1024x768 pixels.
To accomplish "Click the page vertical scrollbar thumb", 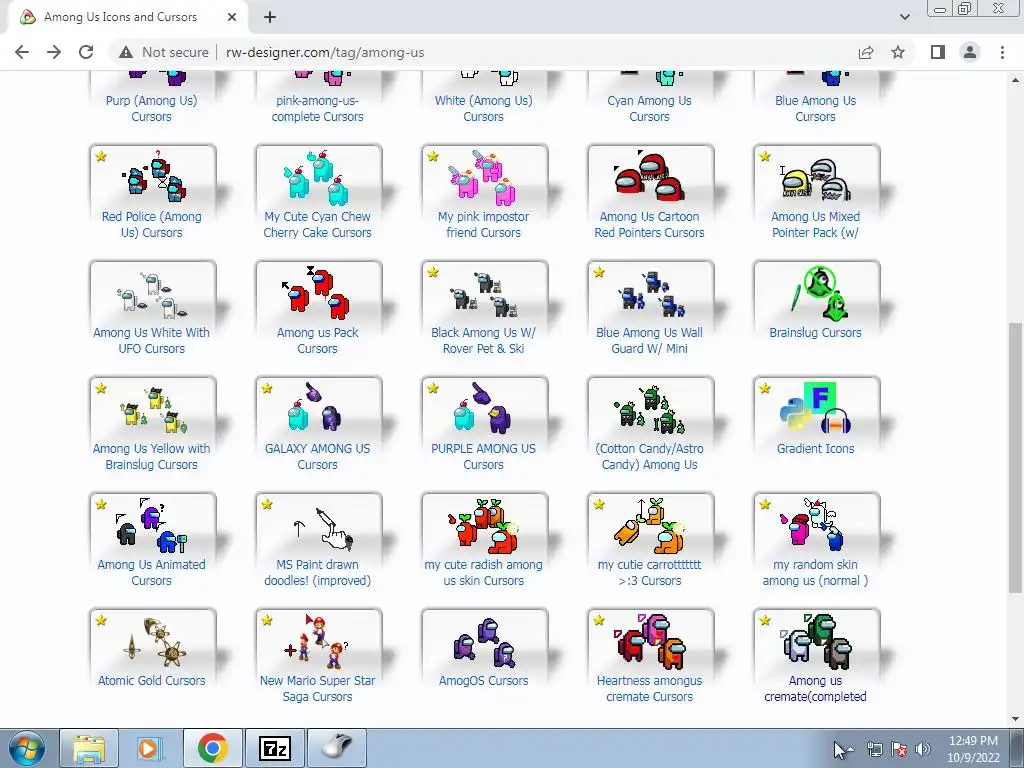I will coord(1016,457).
